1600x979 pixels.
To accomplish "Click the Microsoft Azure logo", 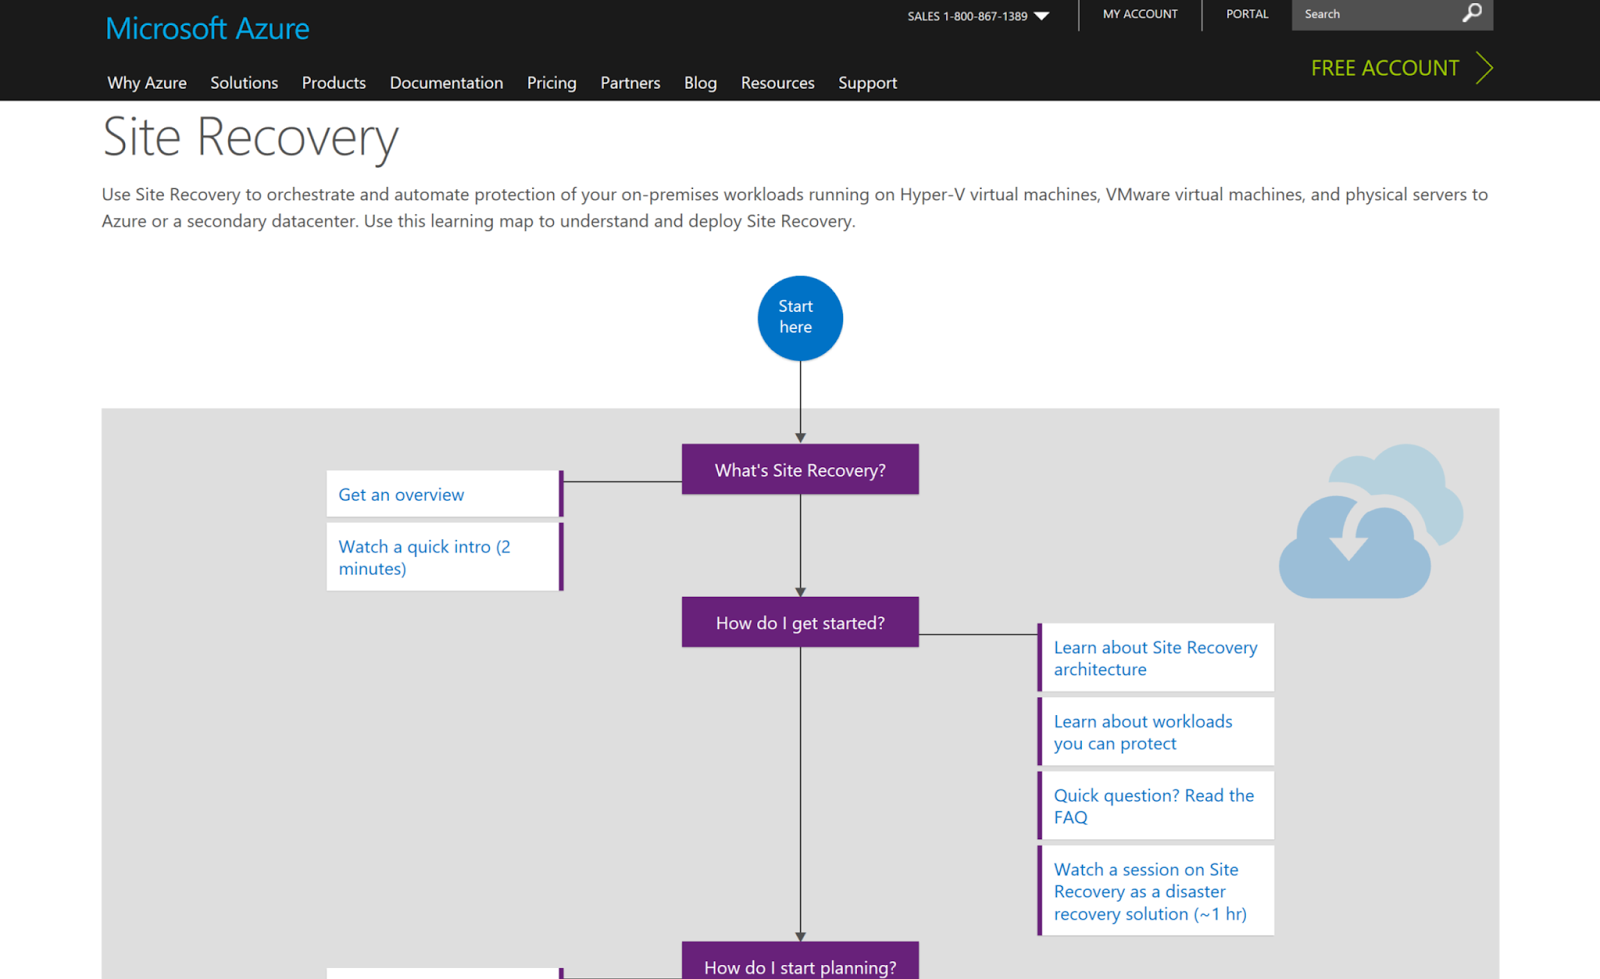I will 207,29.
